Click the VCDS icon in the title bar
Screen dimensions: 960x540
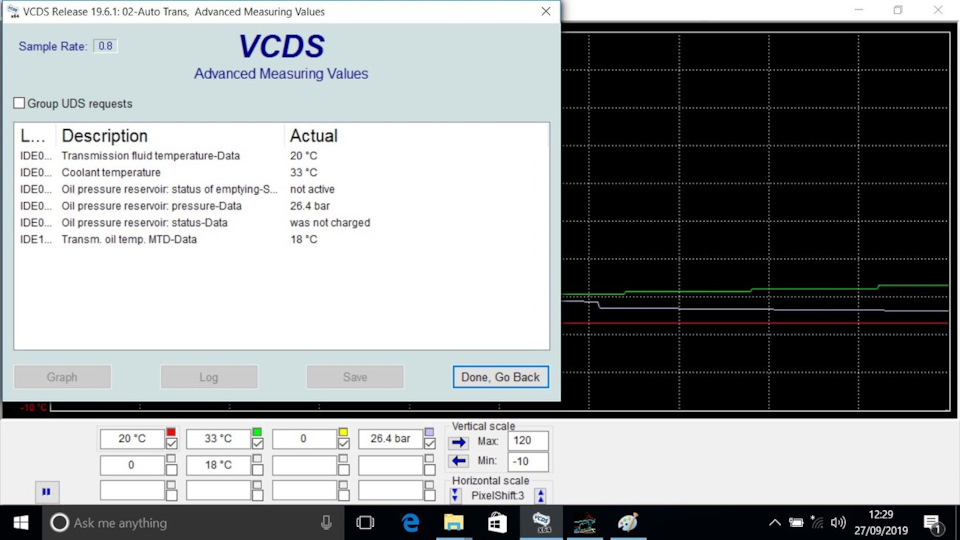13,12
